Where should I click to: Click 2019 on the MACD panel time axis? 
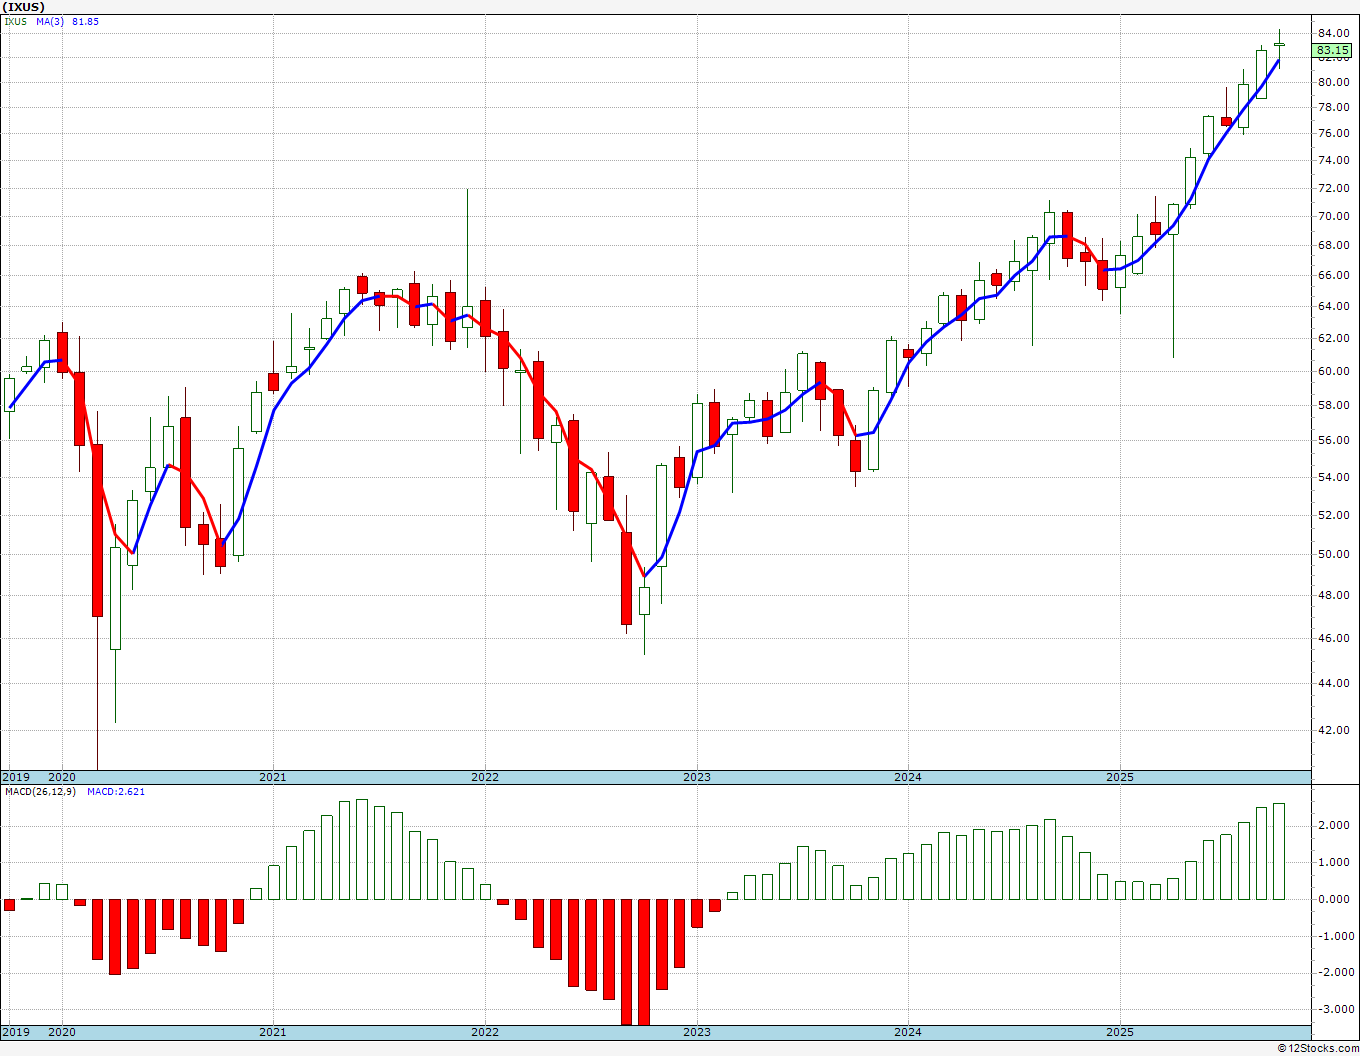click(16, 1032)
